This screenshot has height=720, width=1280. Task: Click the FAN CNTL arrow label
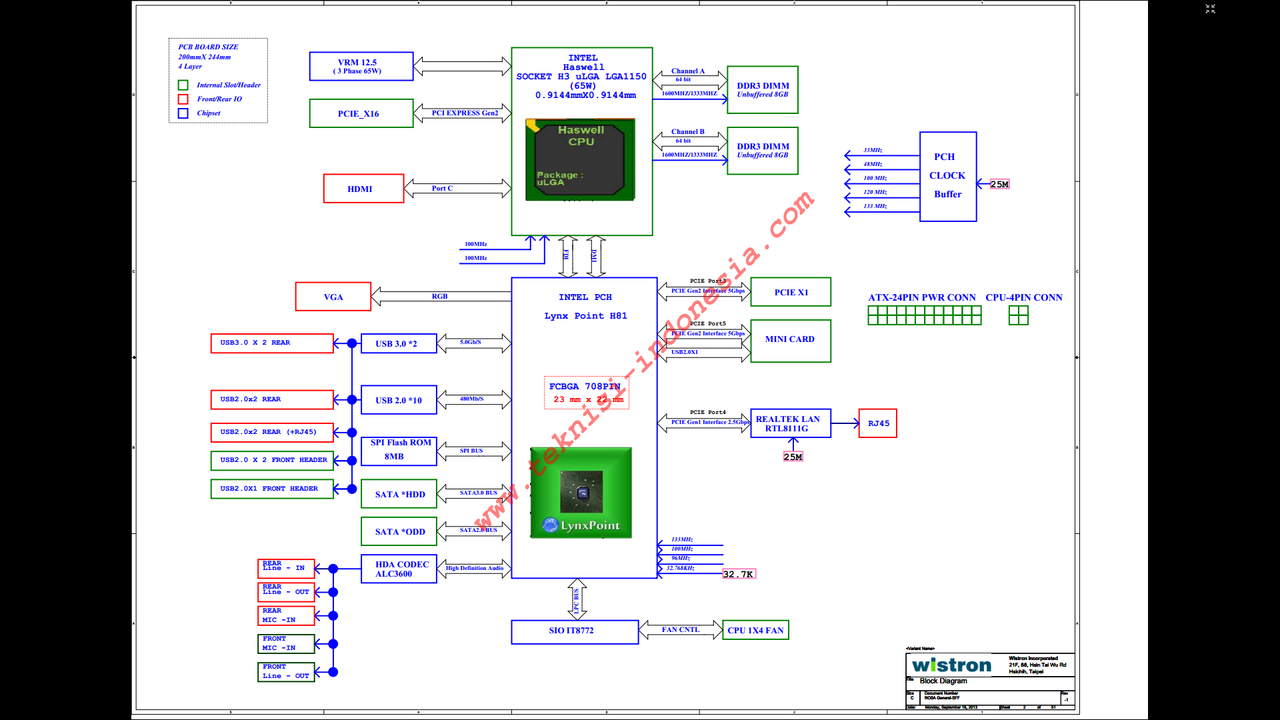(x=681, y=629)
